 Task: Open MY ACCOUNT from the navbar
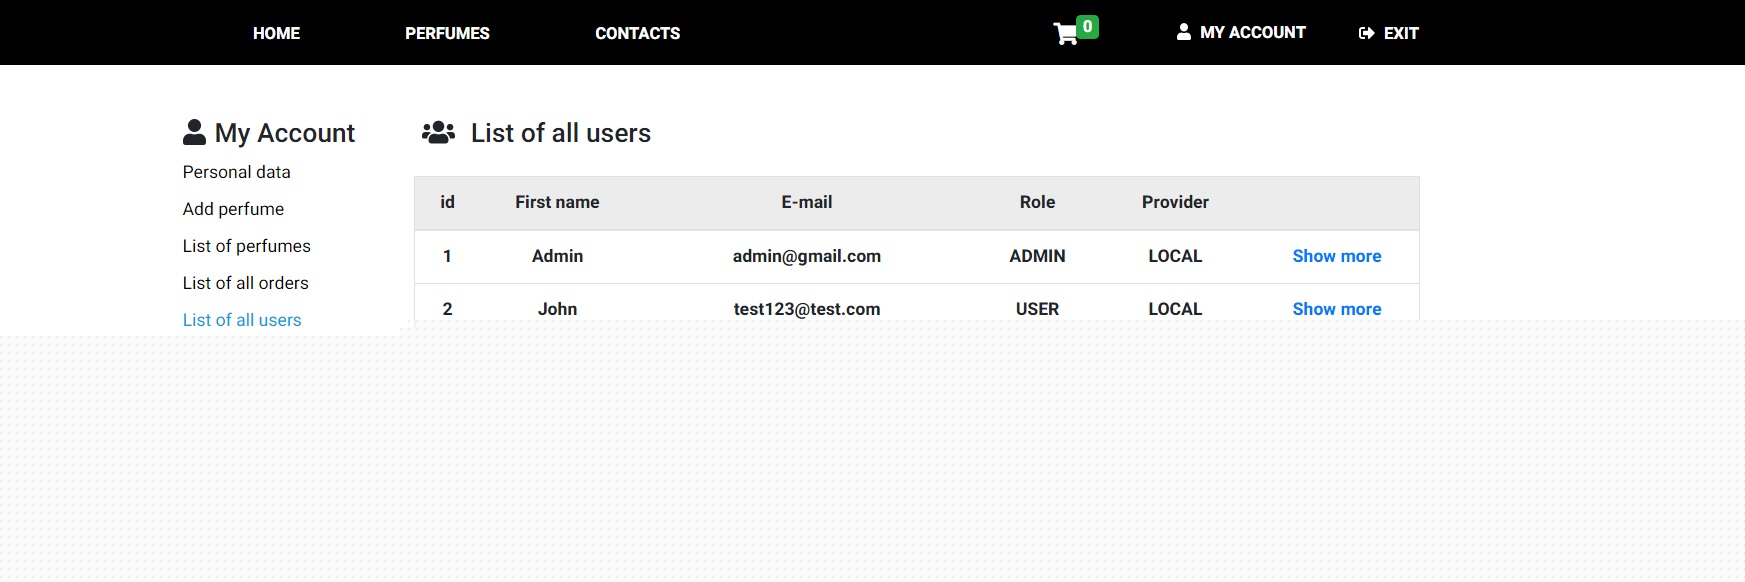point(1252,33)
